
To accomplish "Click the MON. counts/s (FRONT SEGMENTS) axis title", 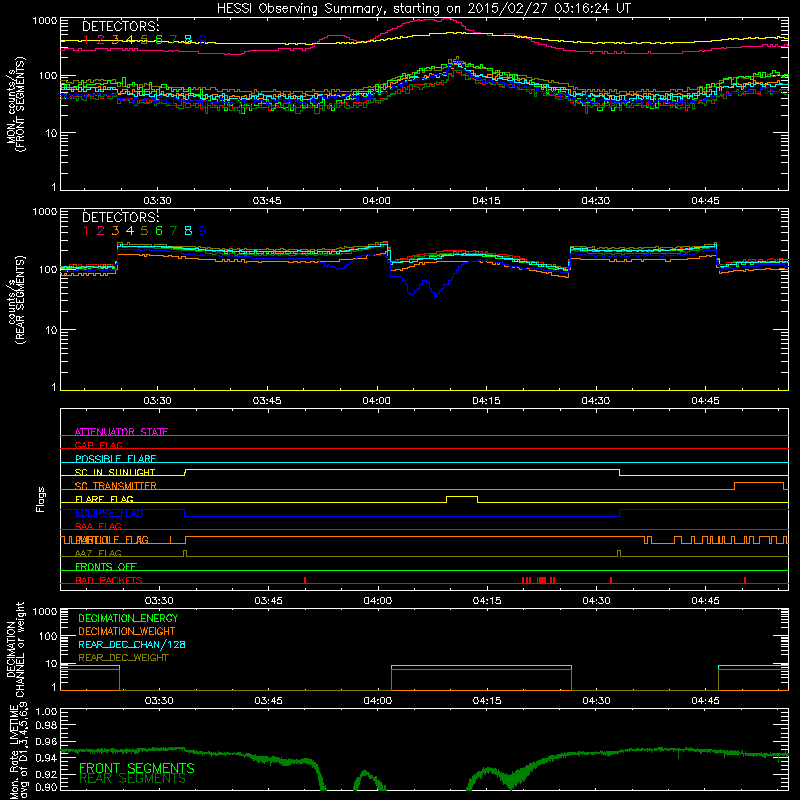I will click(15, 104).
